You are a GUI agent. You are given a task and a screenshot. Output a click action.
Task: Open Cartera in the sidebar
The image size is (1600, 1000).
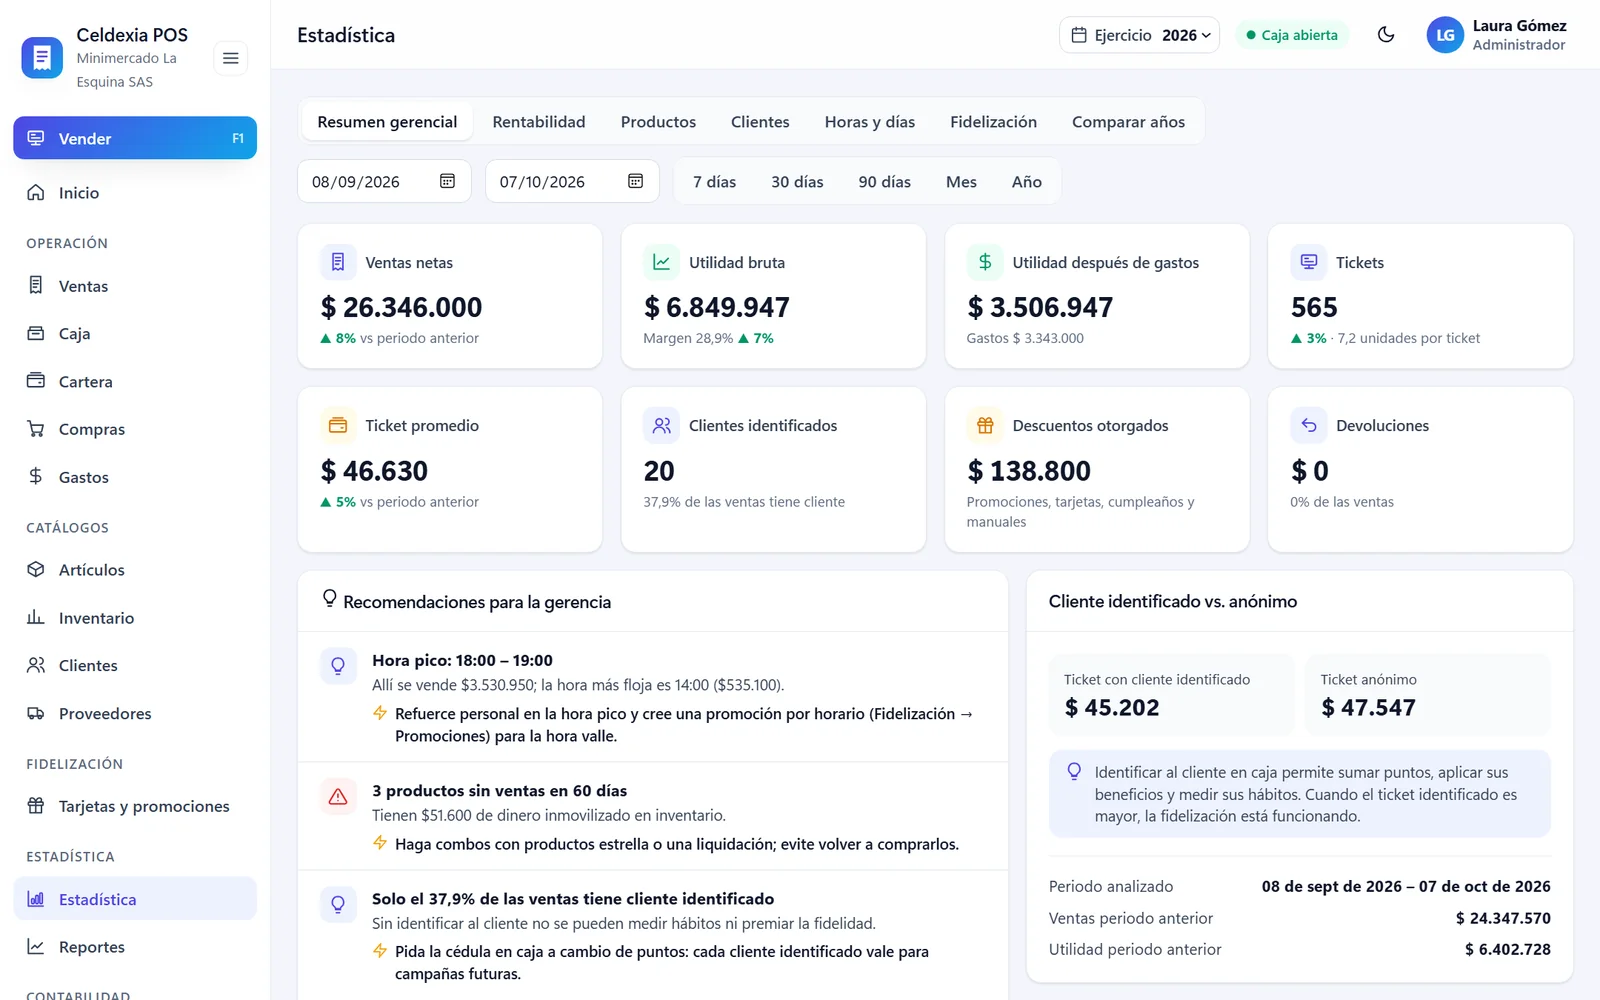(x=135, y=382)
